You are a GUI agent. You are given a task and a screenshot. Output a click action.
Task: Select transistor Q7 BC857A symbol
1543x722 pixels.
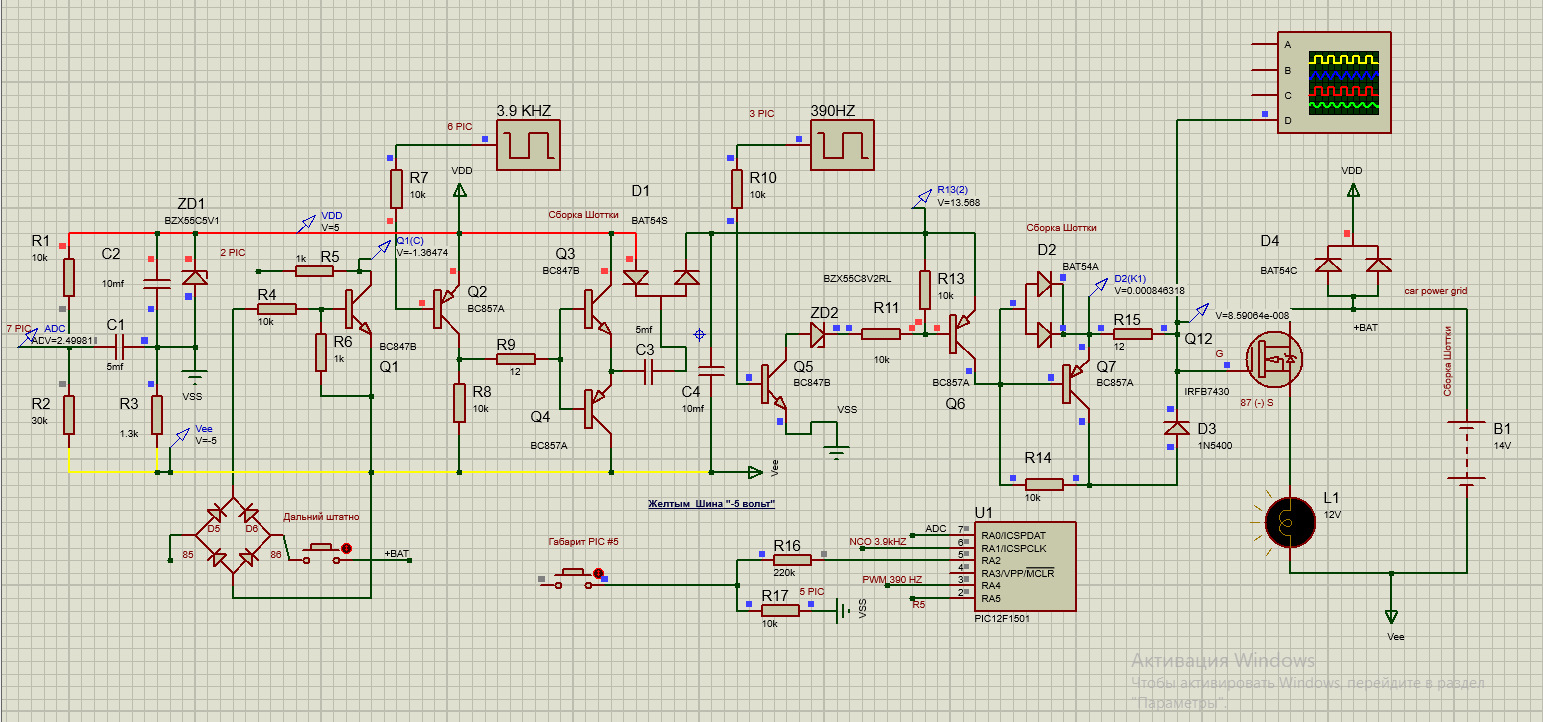pyautogui.click(x=1074, y=383)
